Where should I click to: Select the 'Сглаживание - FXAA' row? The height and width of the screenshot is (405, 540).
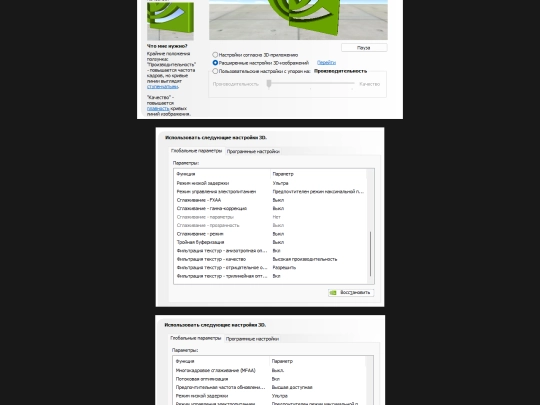point(270,200)
